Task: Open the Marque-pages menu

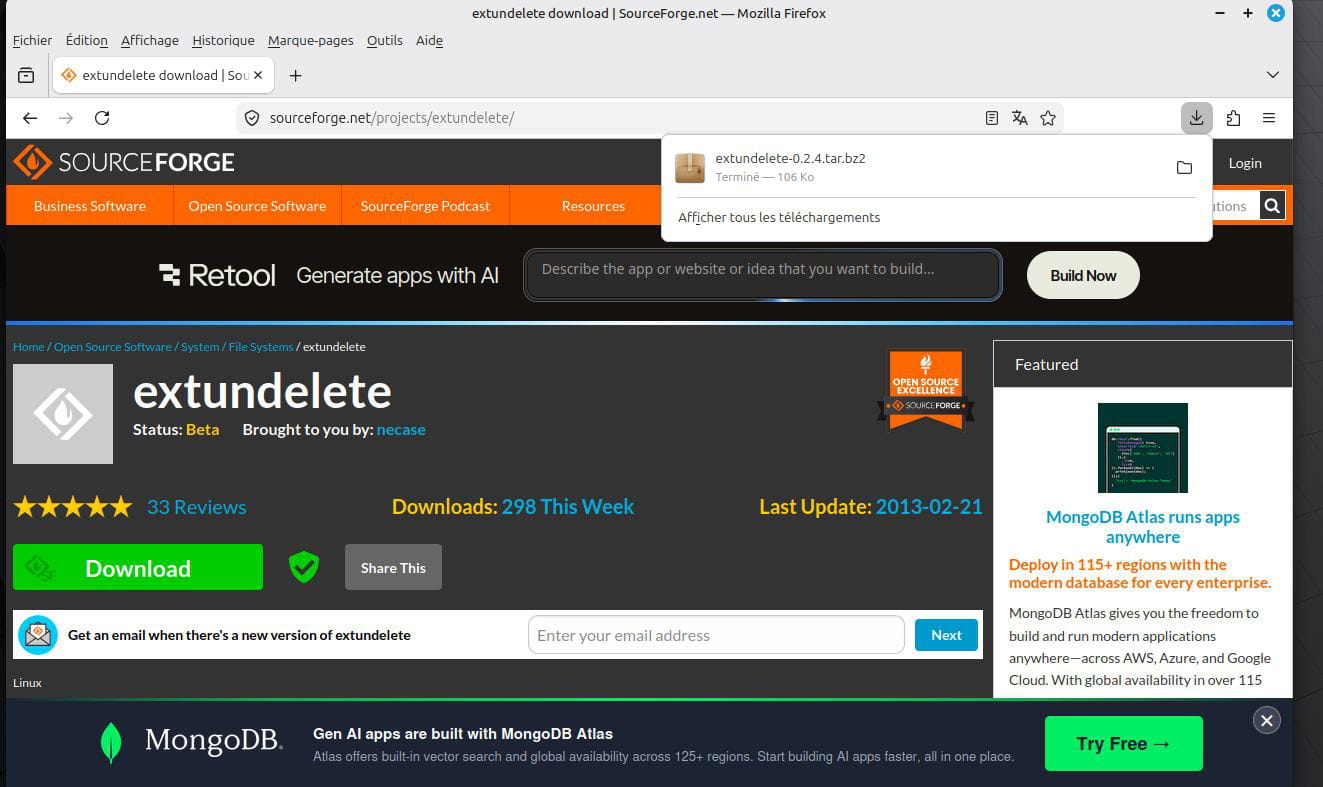Action: (x=311, y=40)
